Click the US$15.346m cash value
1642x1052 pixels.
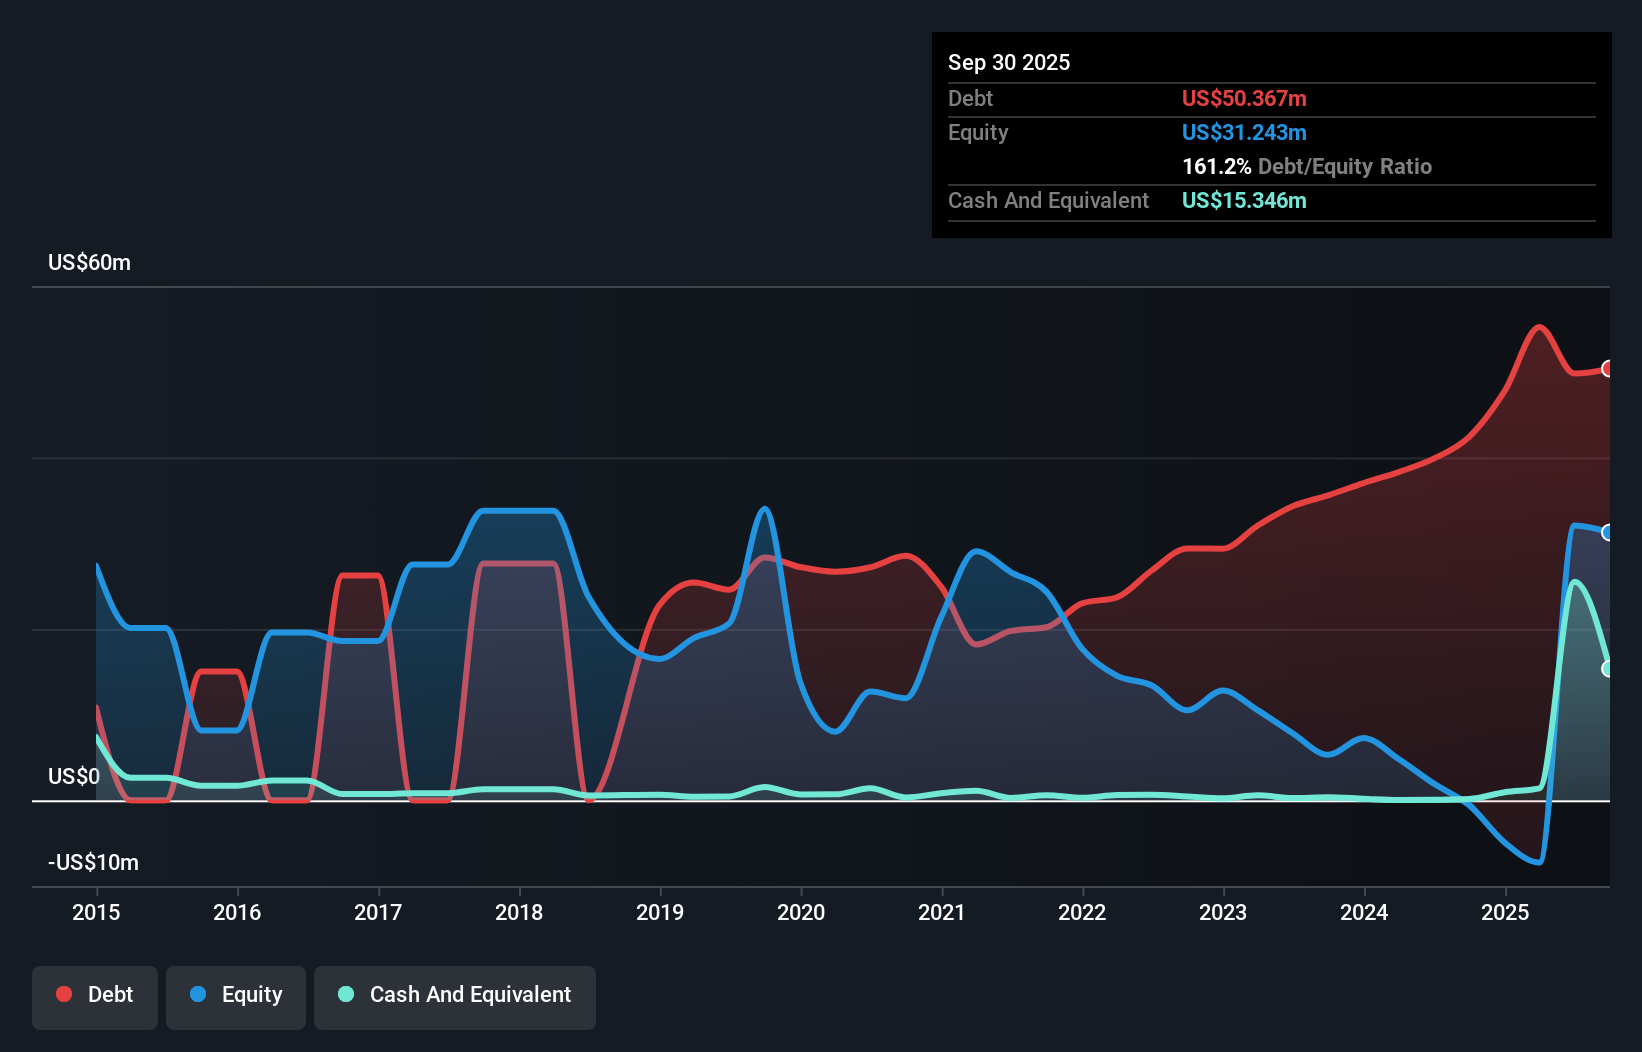pos(1244,201)
